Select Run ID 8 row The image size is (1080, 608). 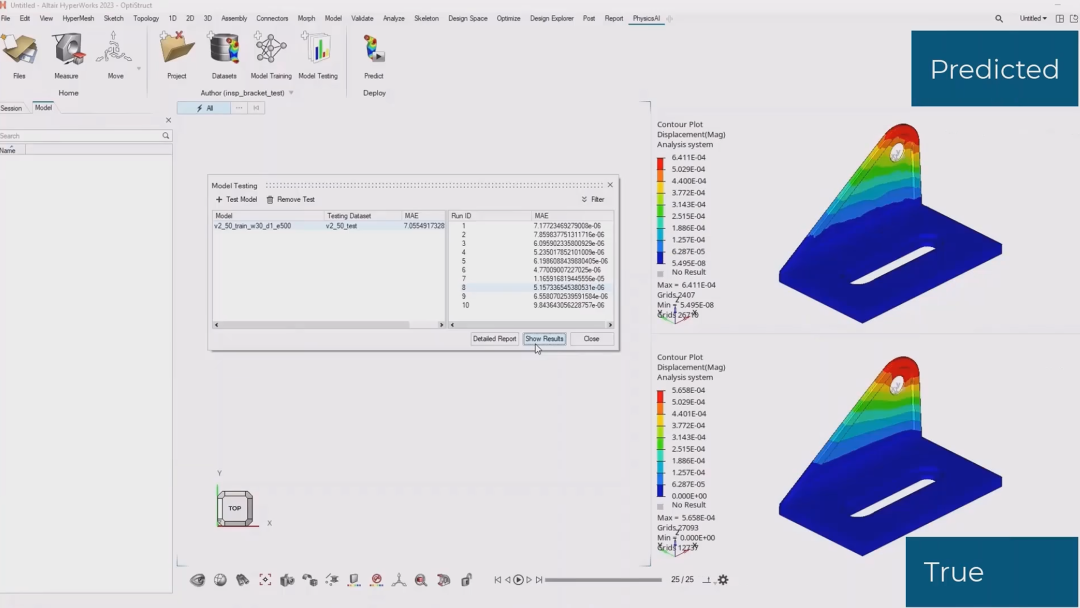point(530,288)
